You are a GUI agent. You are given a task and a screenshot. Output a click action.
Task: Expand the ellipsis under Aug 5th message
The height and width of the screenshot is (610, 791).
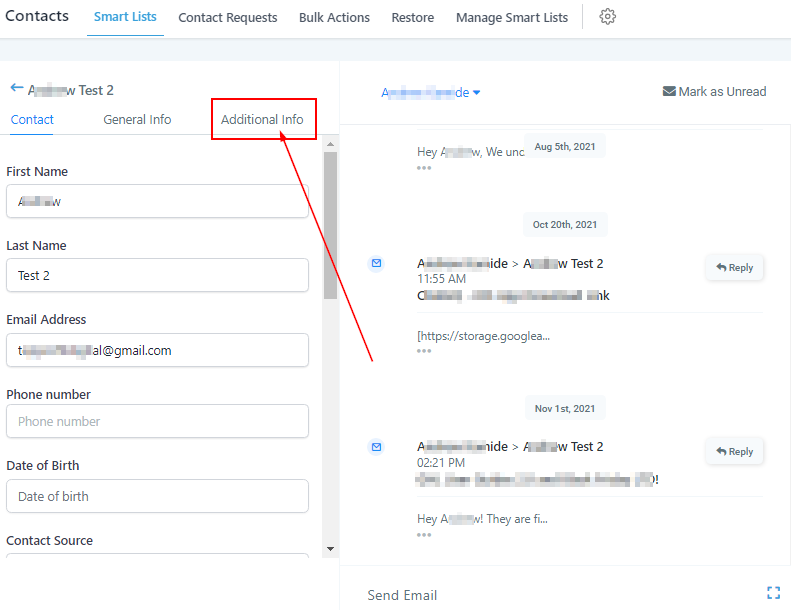click(424, 168)
